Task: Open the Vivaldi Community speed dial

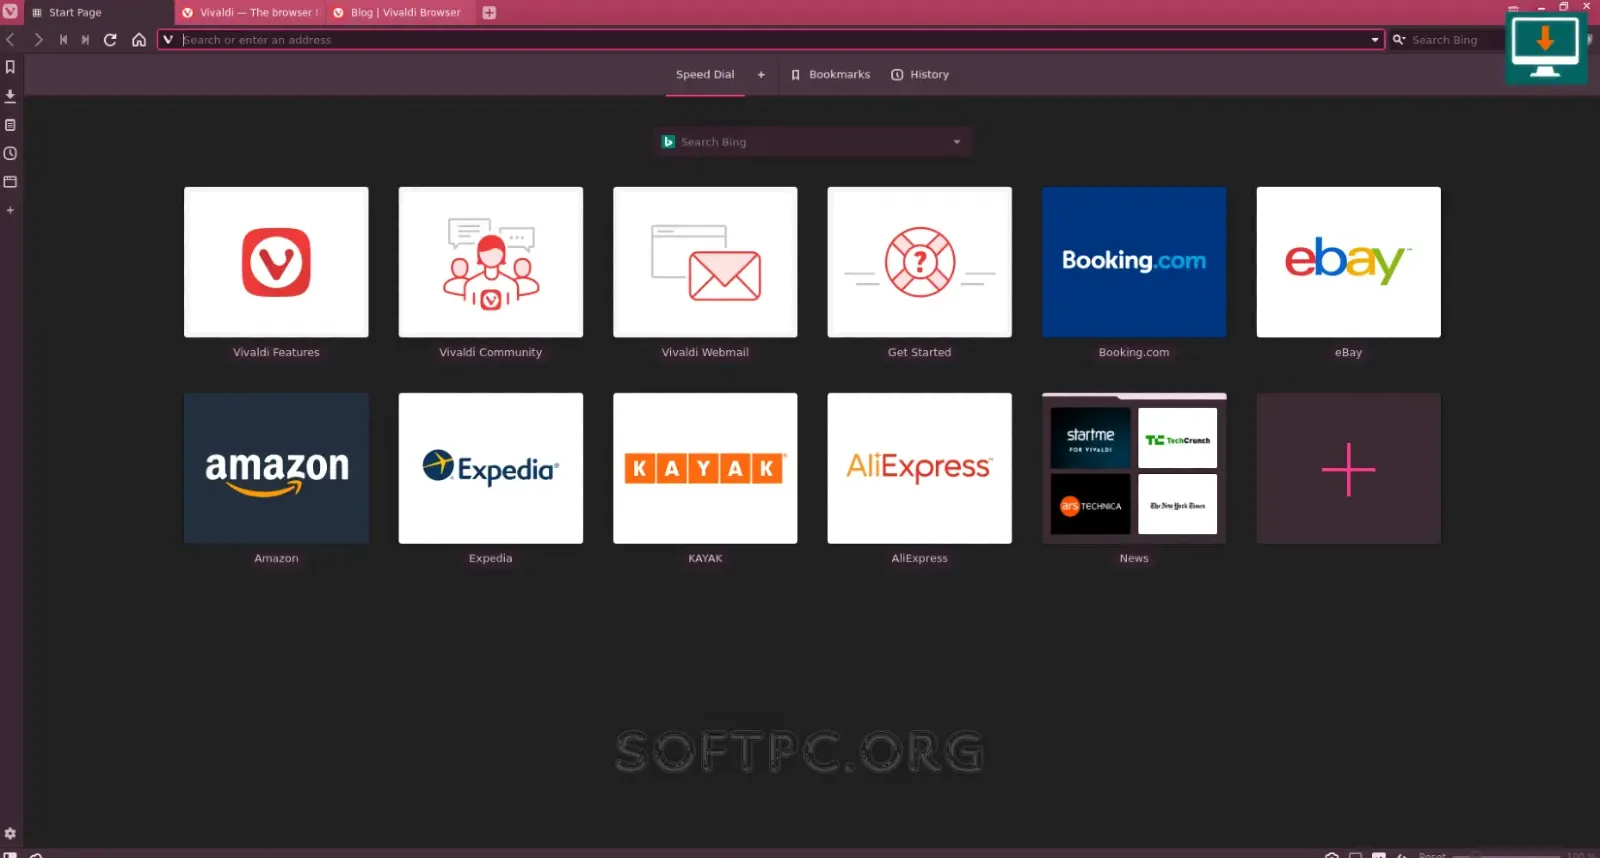Action: pos(491,262)
